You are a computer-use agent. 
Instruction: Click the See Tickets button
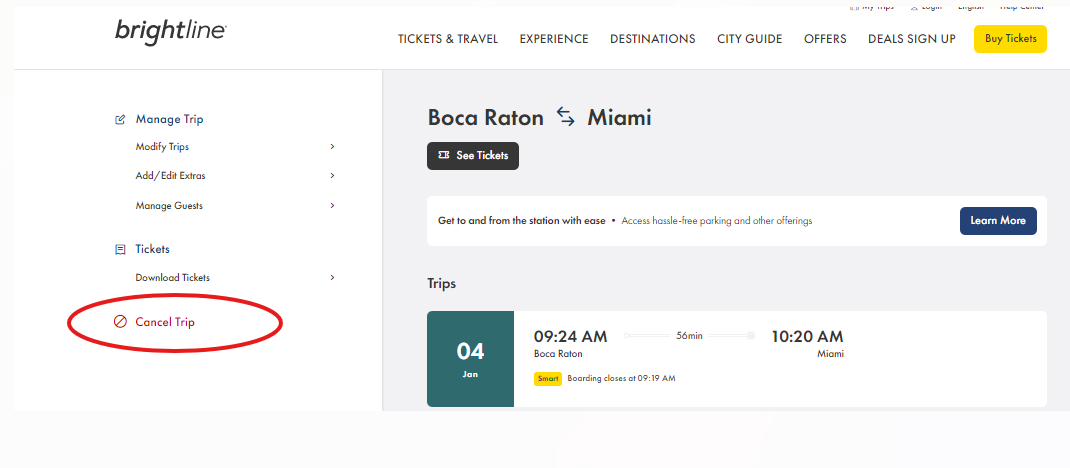click(473, 156)
